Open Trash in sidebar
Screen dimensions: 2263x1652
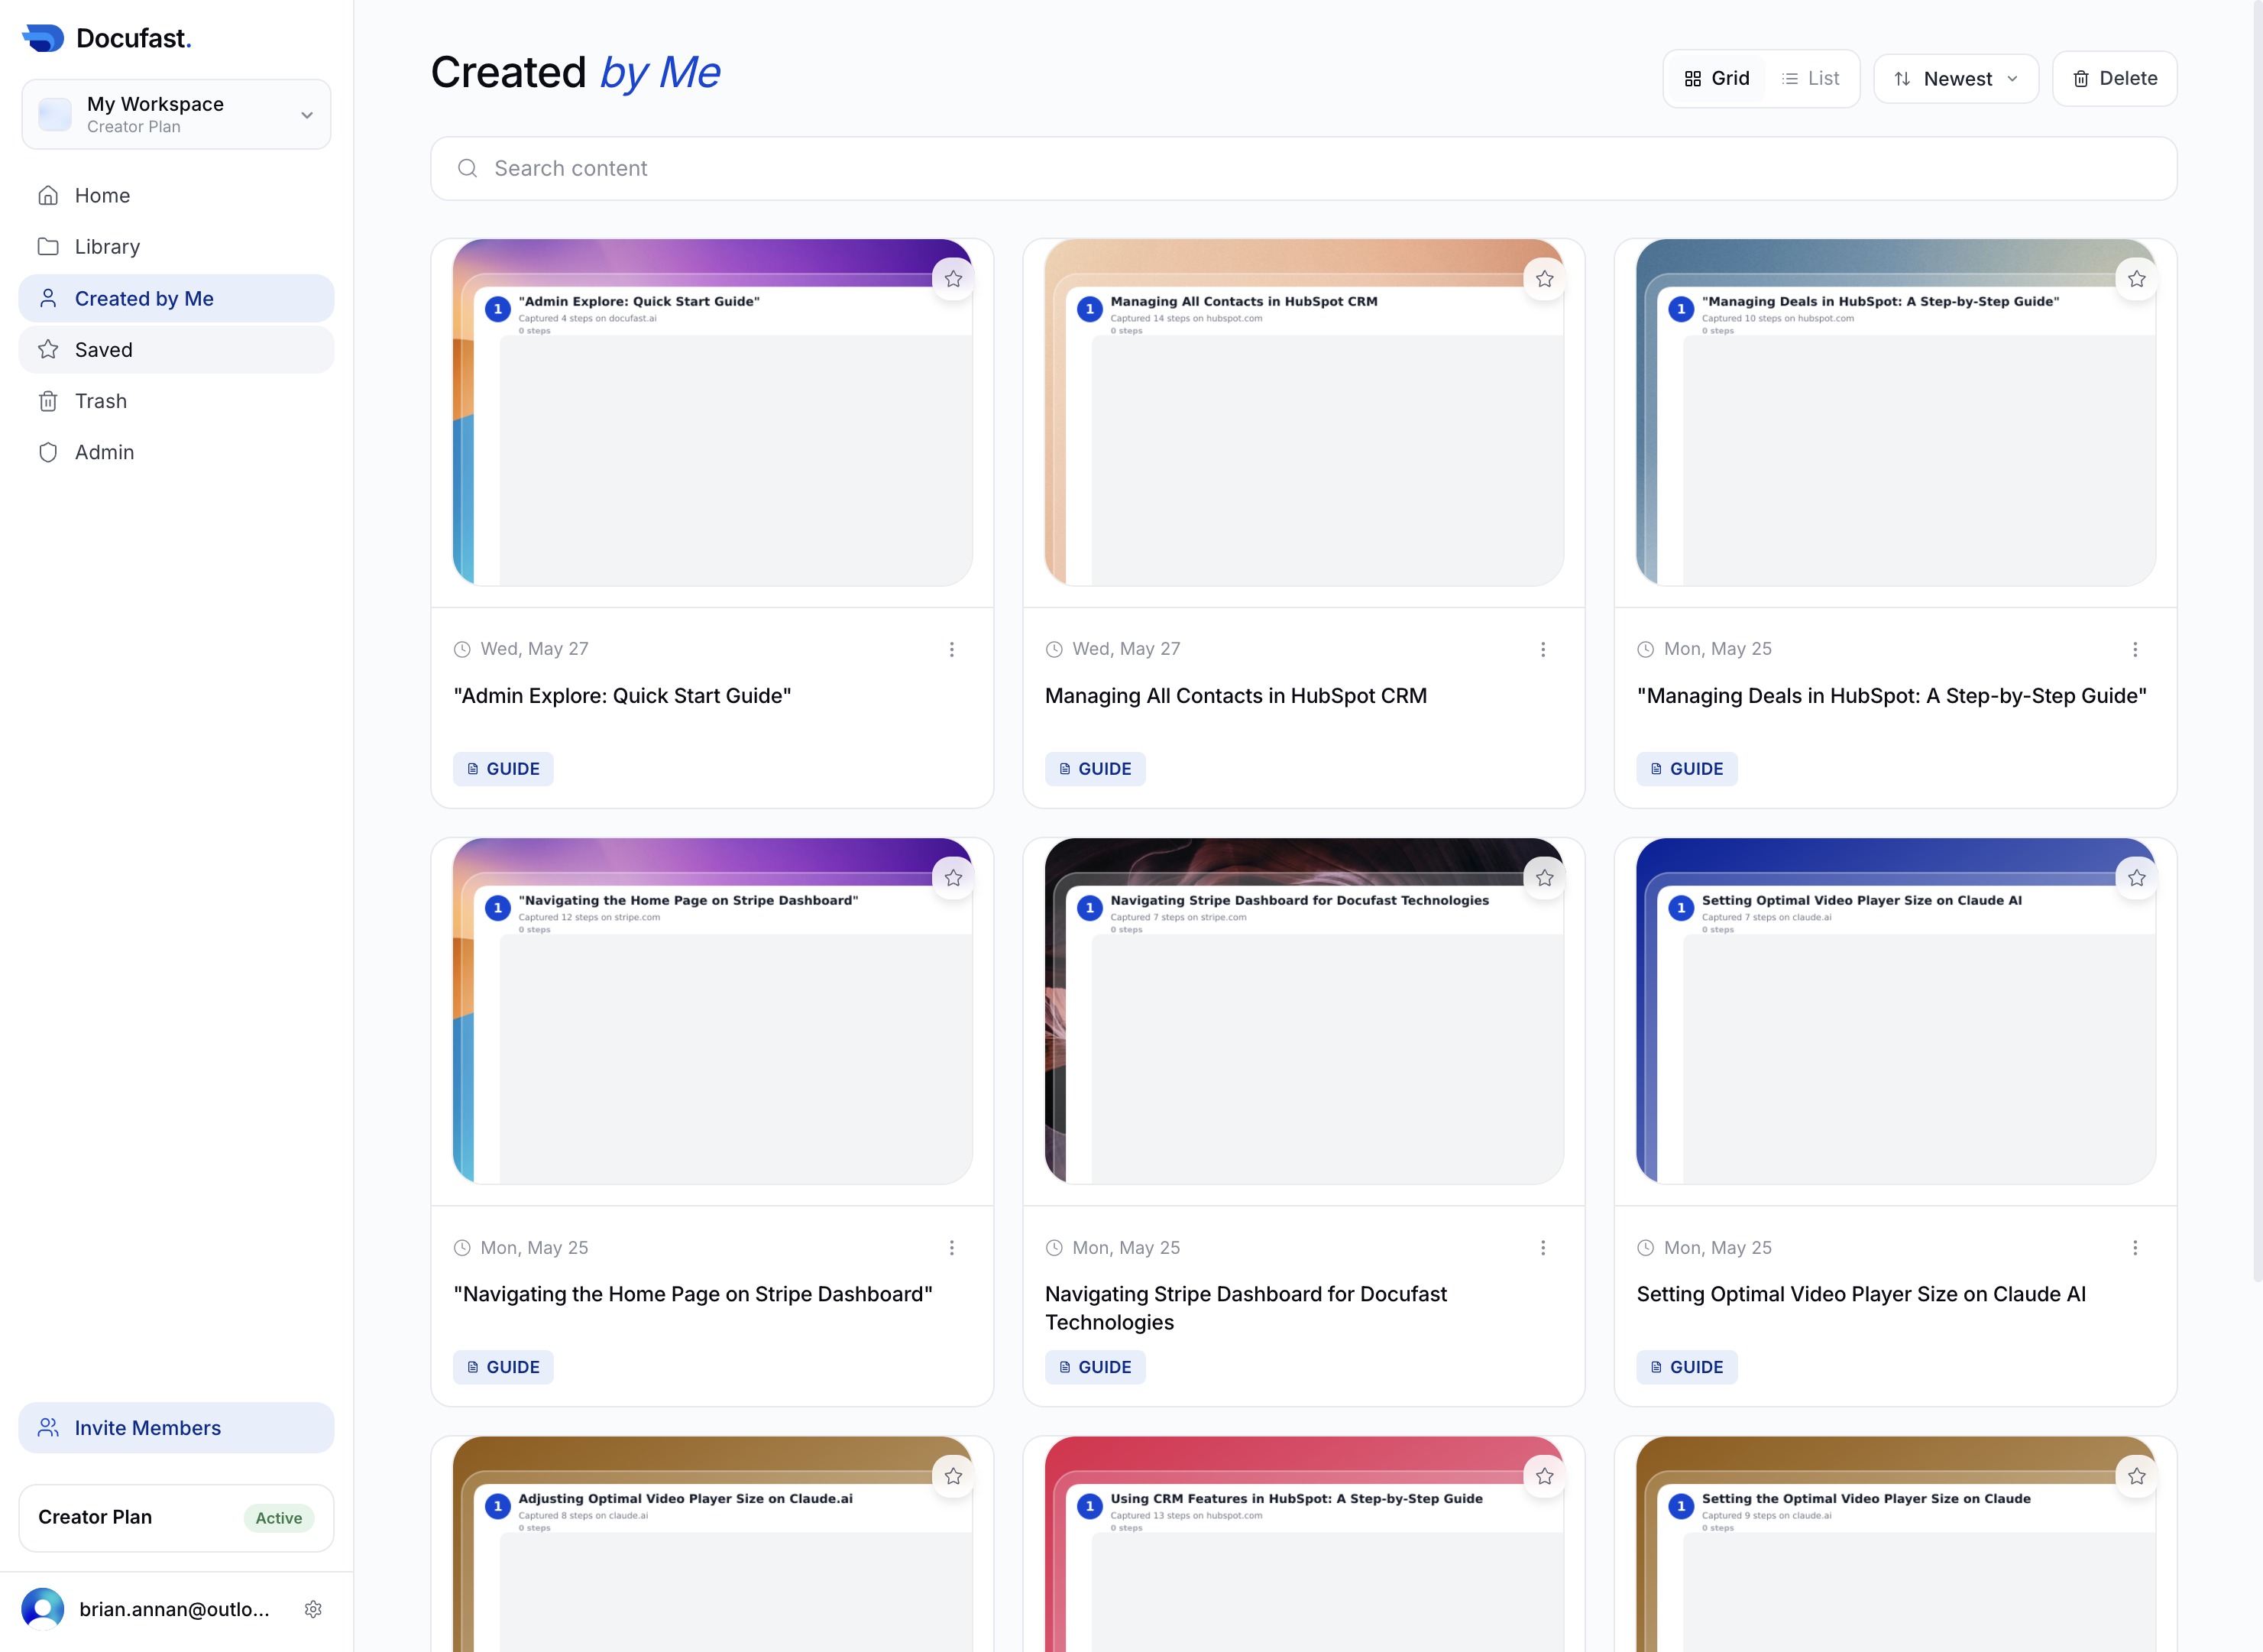click(176, 401)
